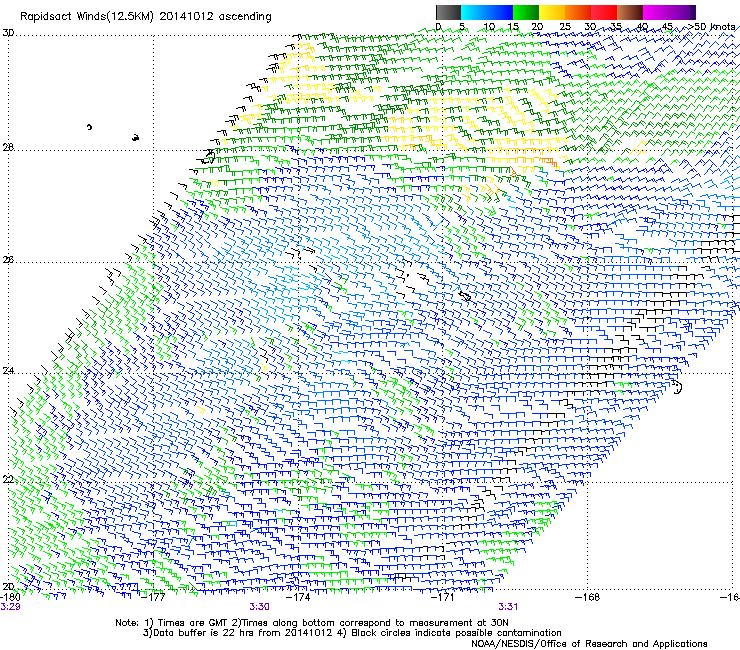Click the longitude label '-174'
This screenshot has width=740, height=650.
click(x=299, y=597)
